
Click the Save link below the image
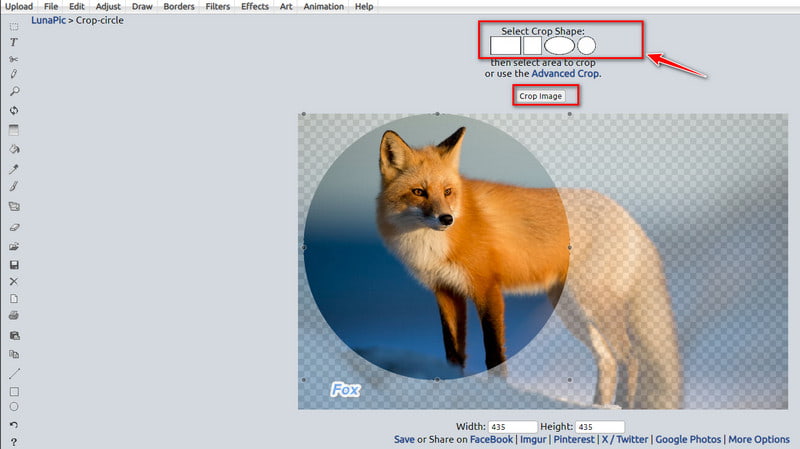(x=404, y=439)
